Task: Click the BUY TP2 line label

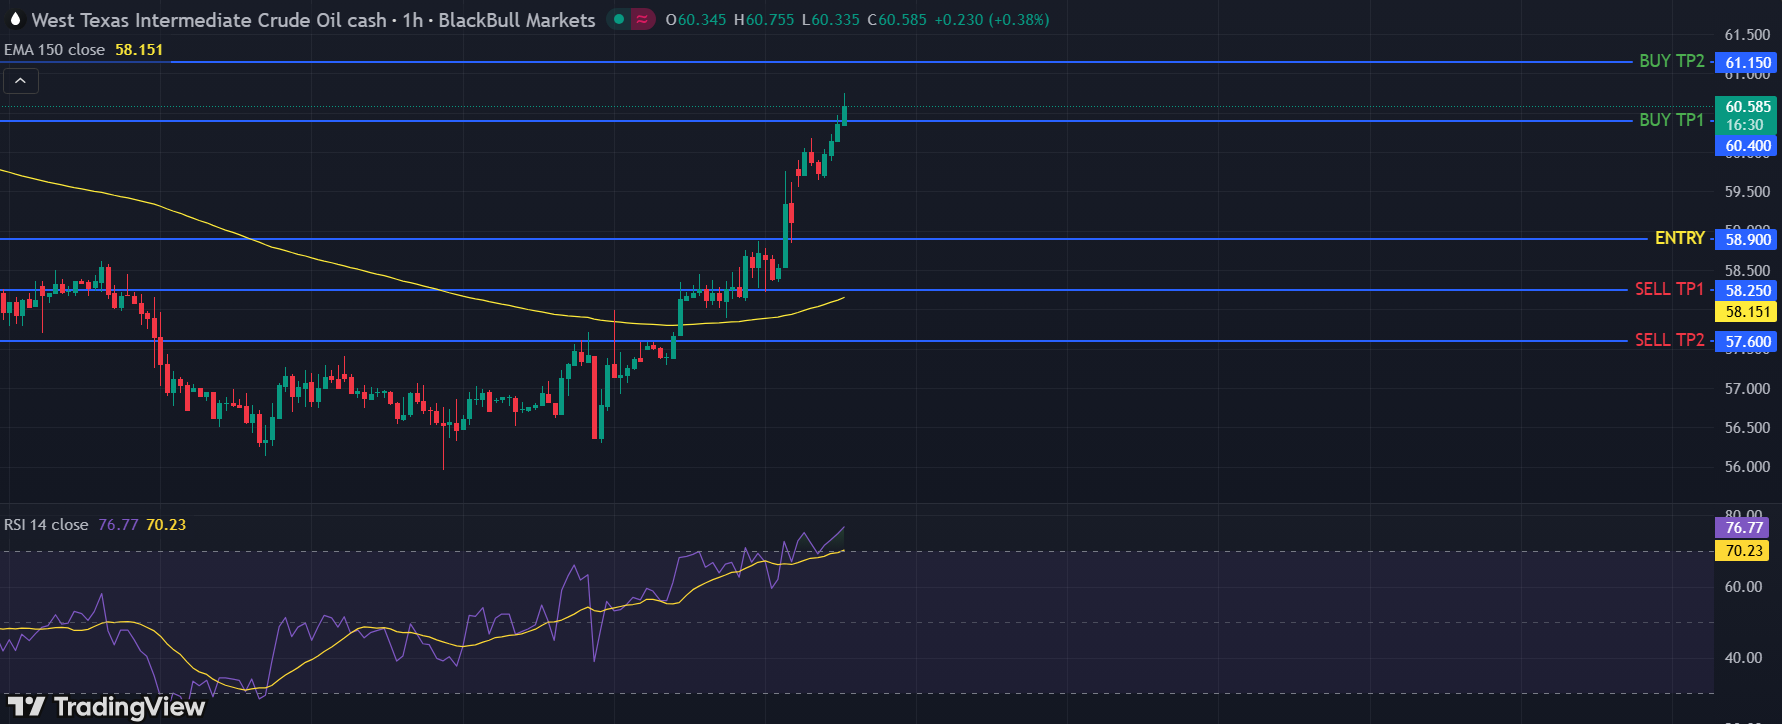Action: click(x=1671, y=61)
